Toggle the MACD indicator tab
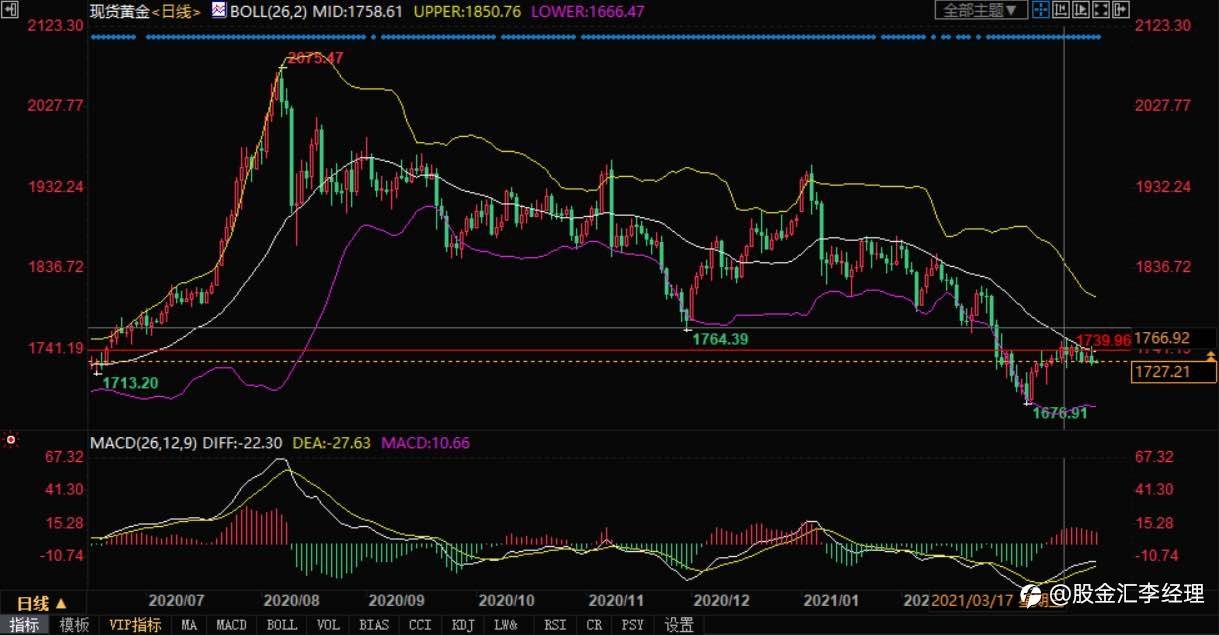This screenshot has height=635, width=1219. (x=231, y=625)
